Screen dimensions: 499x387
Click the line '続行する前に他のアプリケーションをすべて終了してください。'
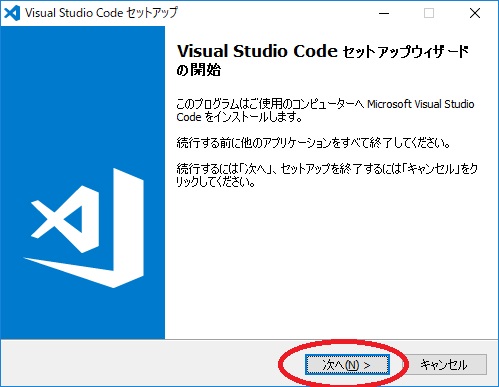313,143
